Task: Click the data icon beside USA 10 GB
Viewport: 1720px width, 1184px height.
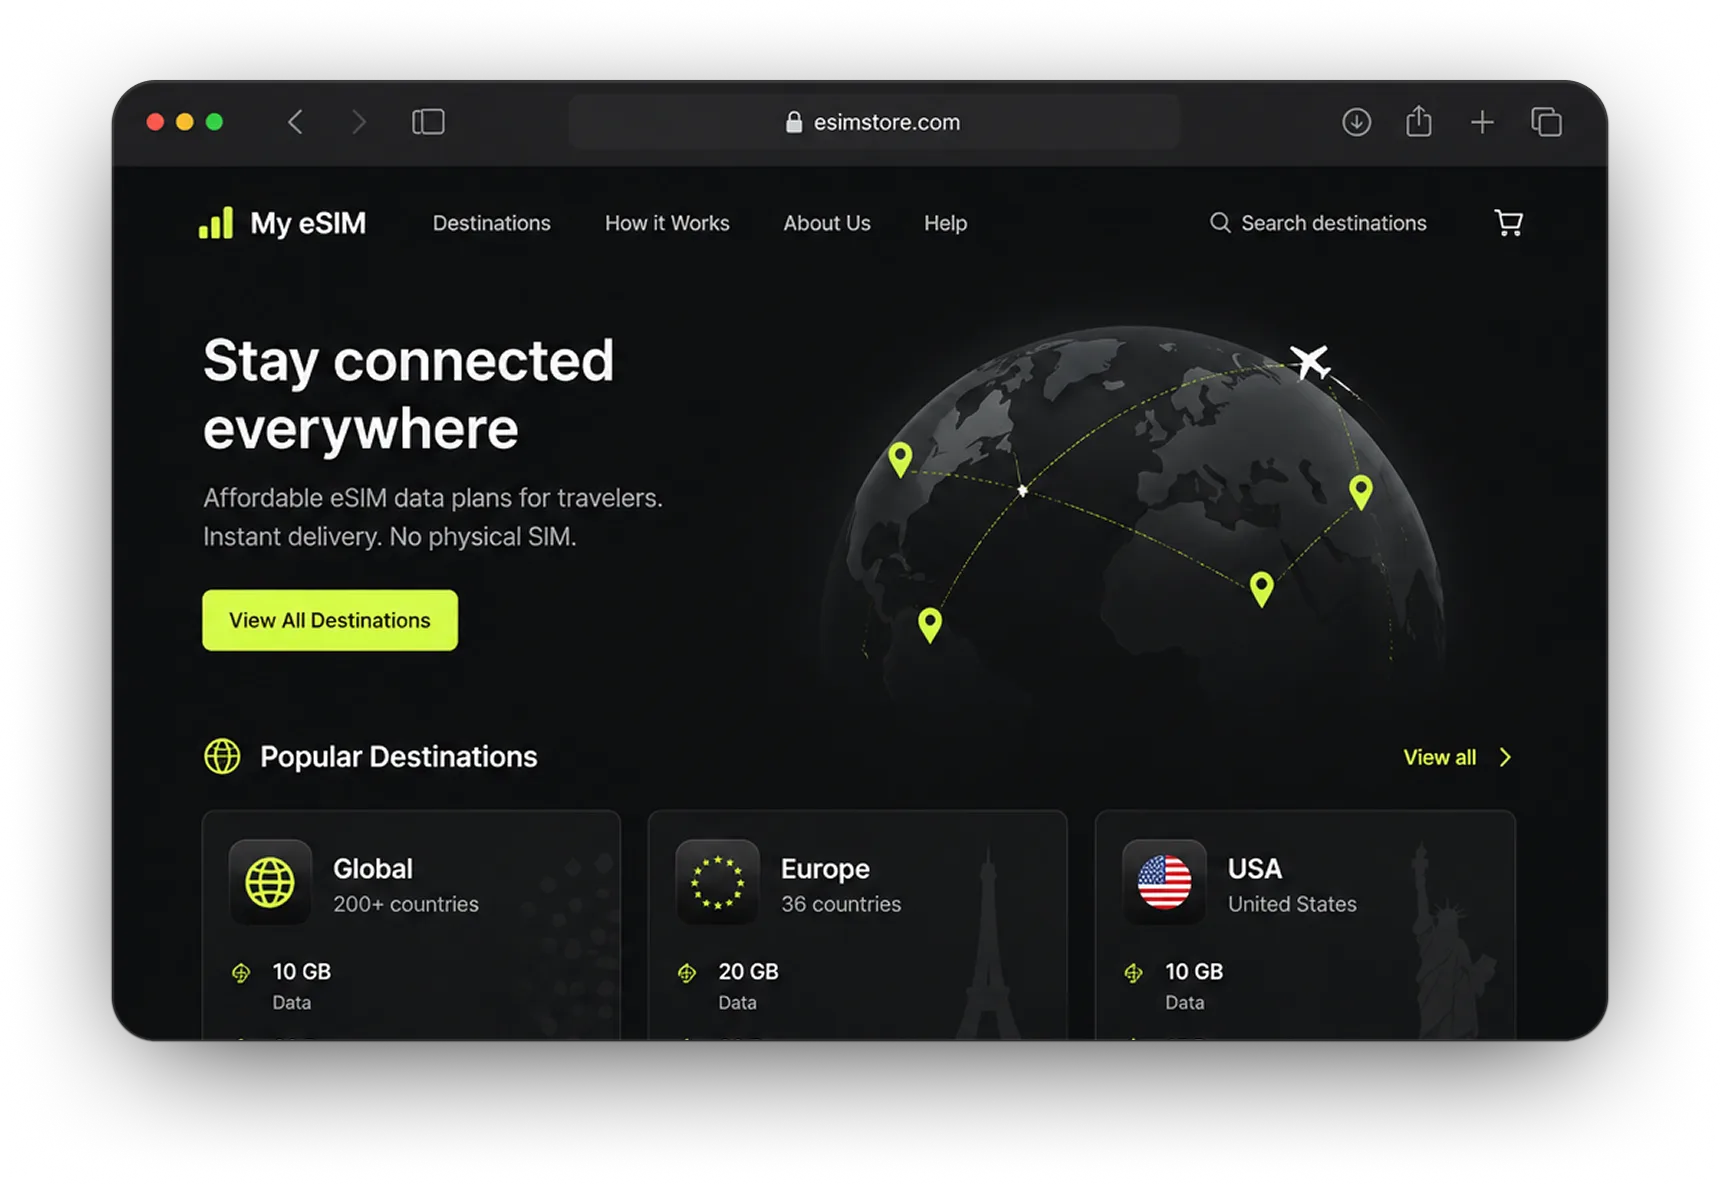Action: click(1133, 972)
